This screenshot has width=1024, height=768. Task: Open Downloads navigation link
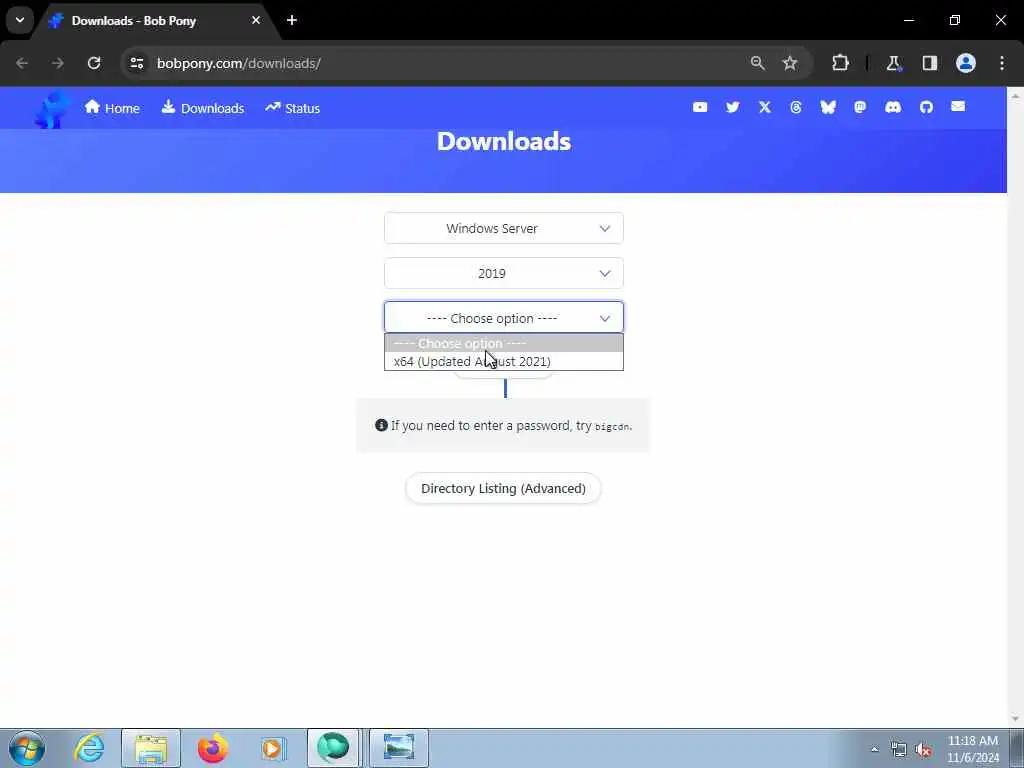[202, 108]
